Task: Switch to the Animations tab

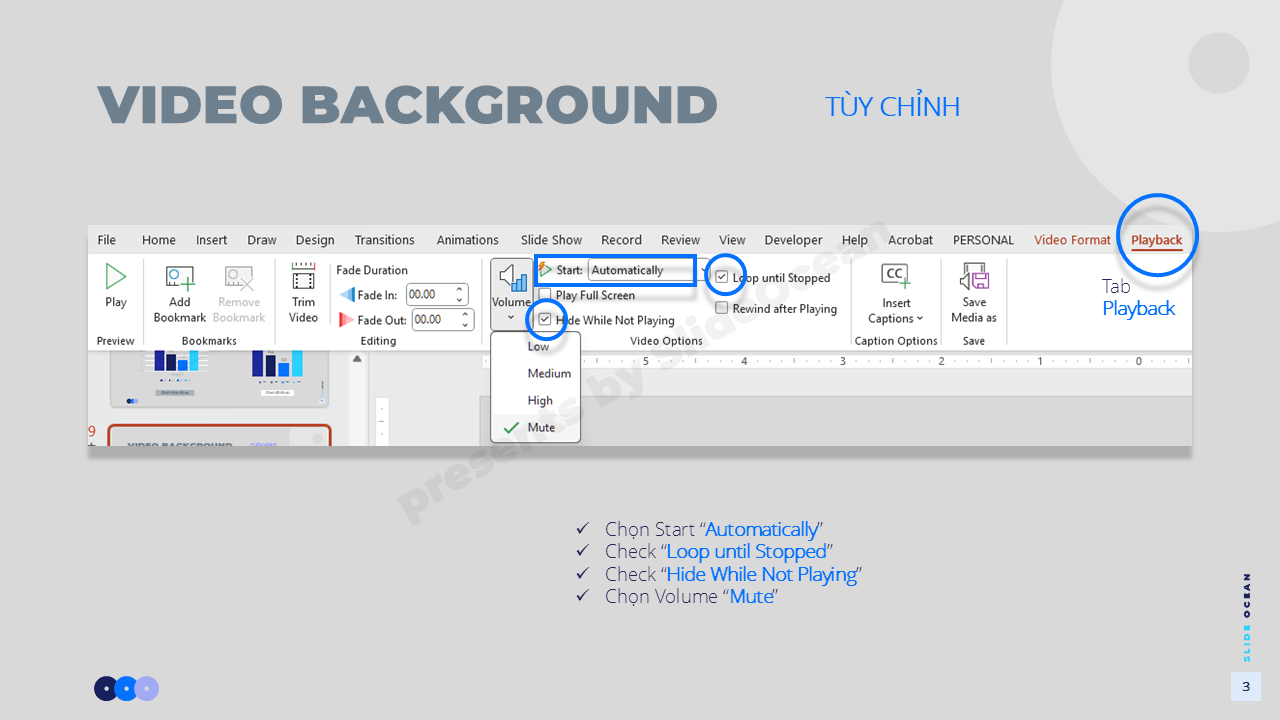Action: [468, 240]
